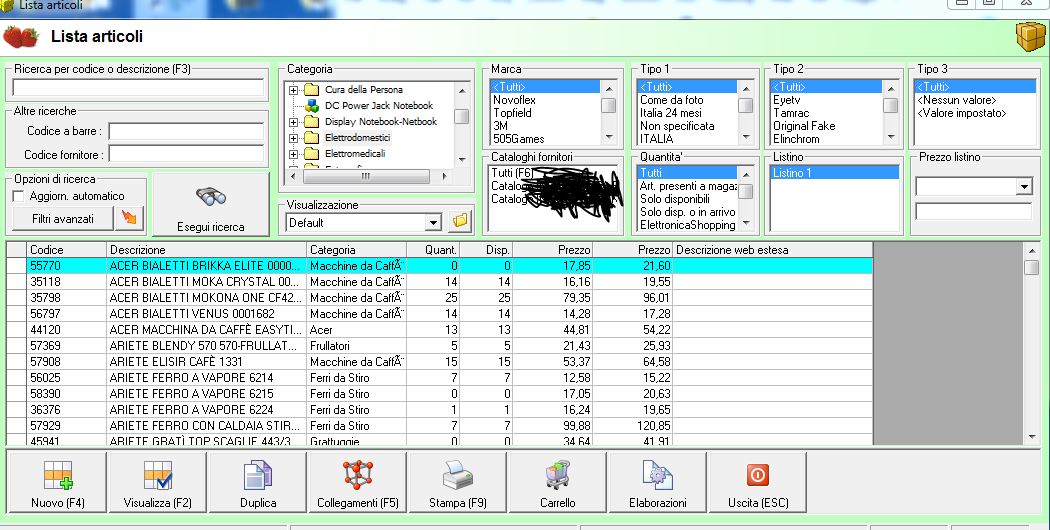Select the DC Power Jack Notebook category
The height and width of the screenshot is (530, 1050).
(379, 105)
